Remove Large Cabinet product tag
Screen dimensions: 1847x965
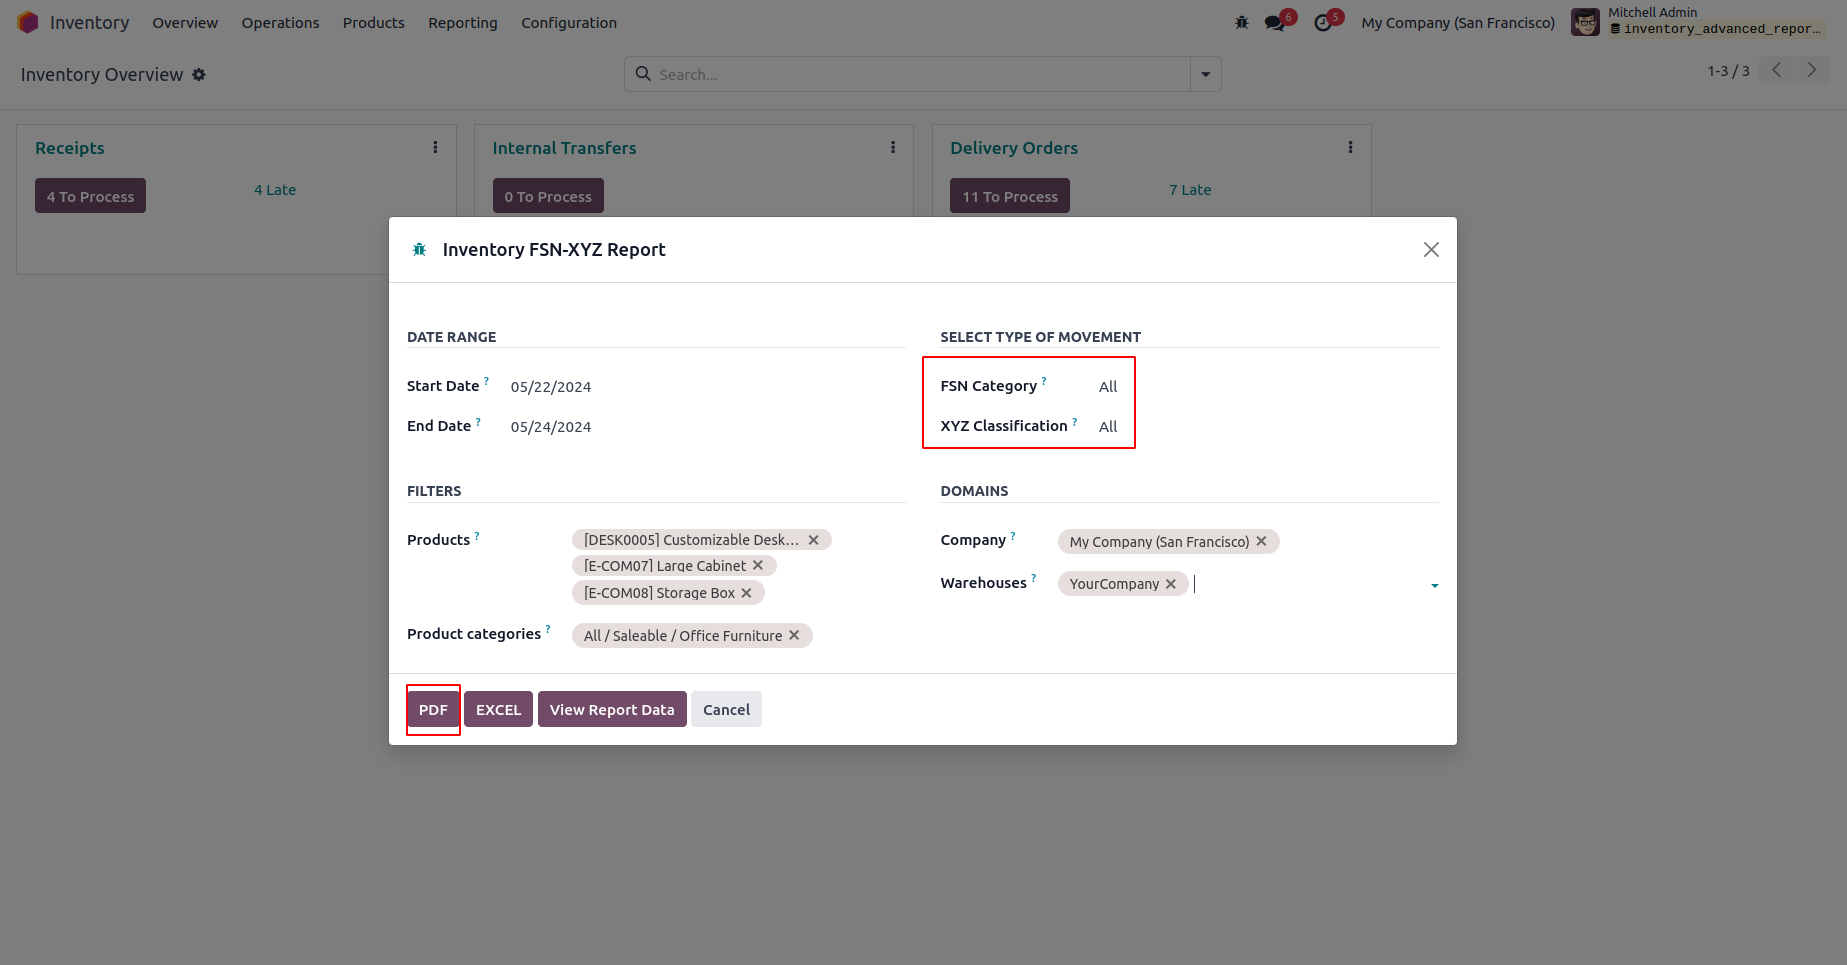pyautogui.click(x=758, y=565)
